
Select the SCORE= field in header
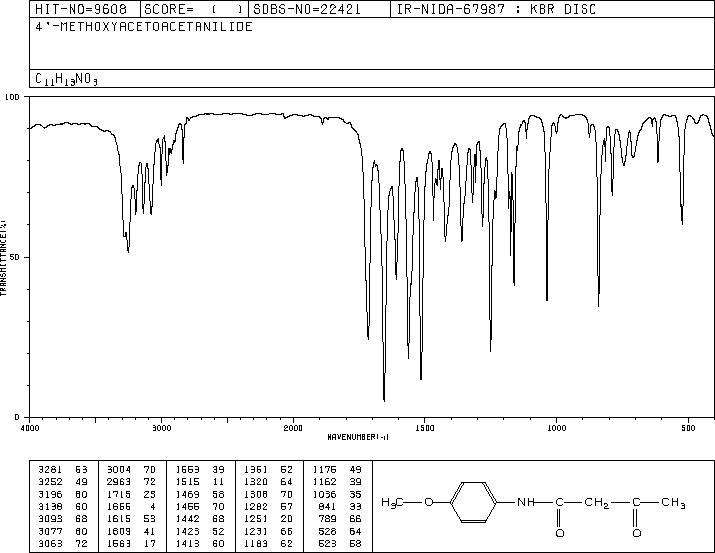(x=194, y=9)
